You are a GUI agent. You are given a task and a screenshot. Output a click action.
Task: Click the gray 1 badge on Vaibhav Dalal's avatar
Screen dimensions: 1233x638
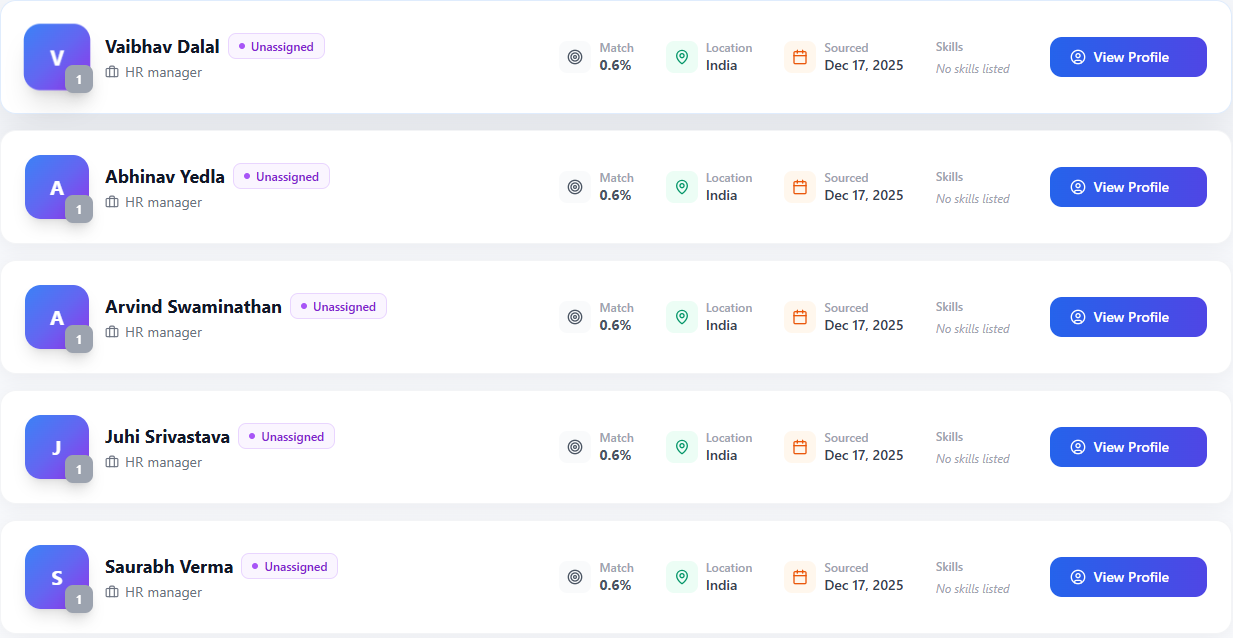pos(79,79)
